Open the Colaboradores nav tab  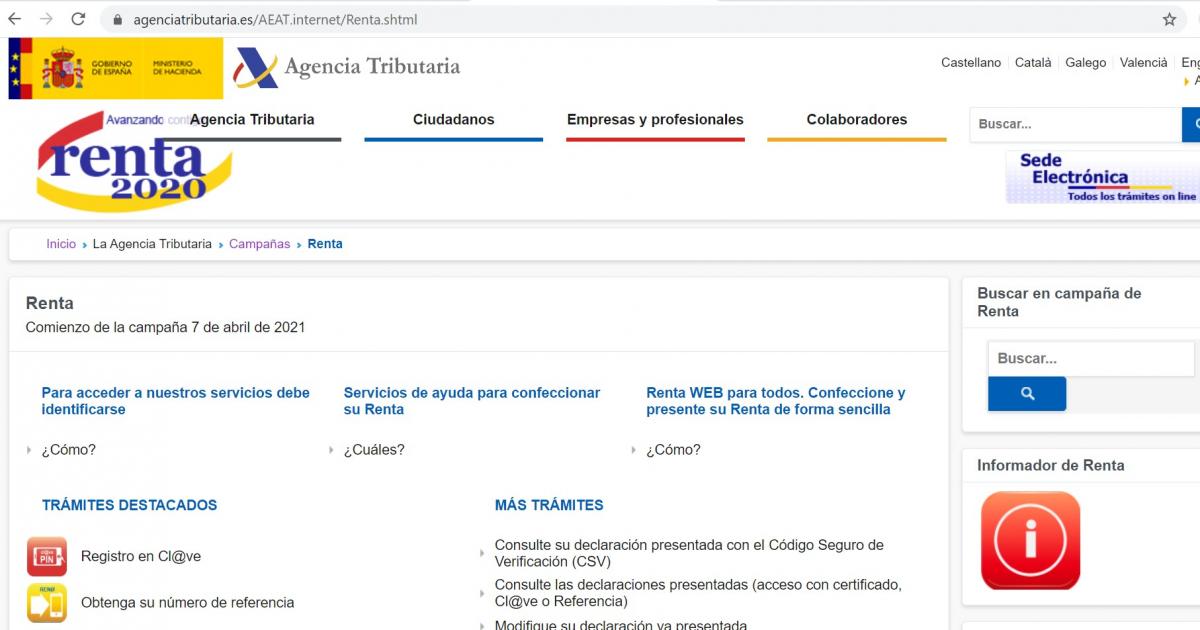click(x=857, y=120)
